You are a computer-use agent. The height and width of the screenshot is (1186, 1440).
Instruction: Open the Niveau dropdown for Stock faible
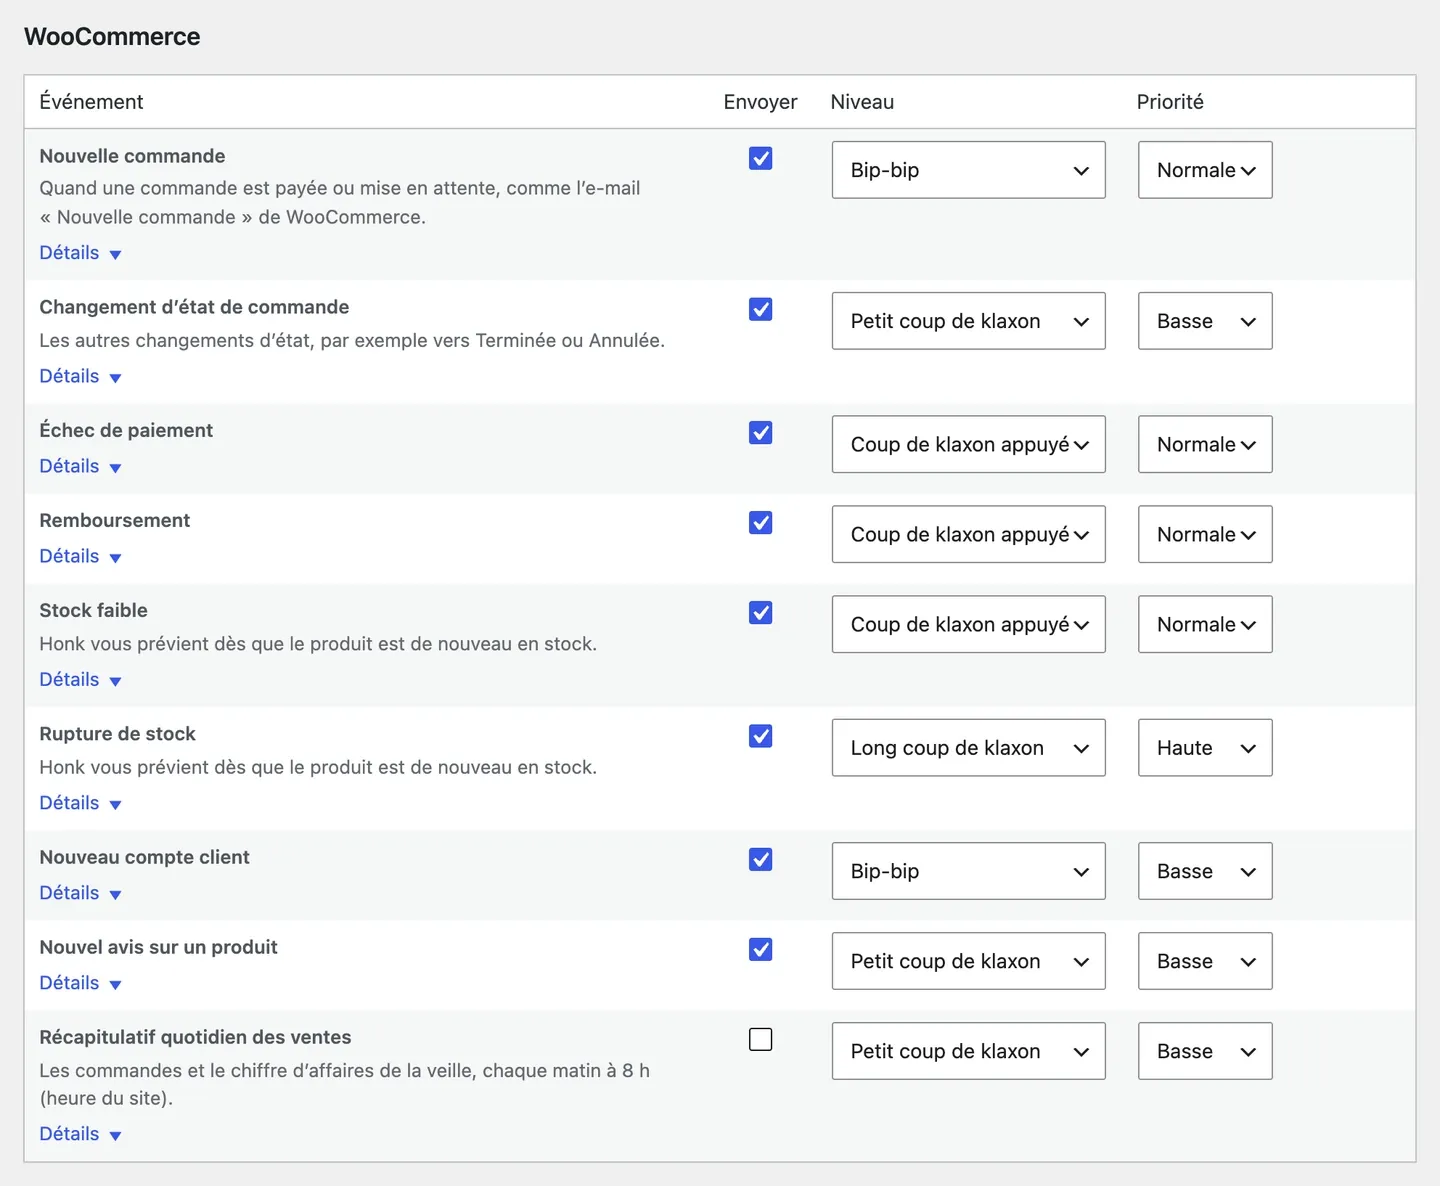click(968, 624)
